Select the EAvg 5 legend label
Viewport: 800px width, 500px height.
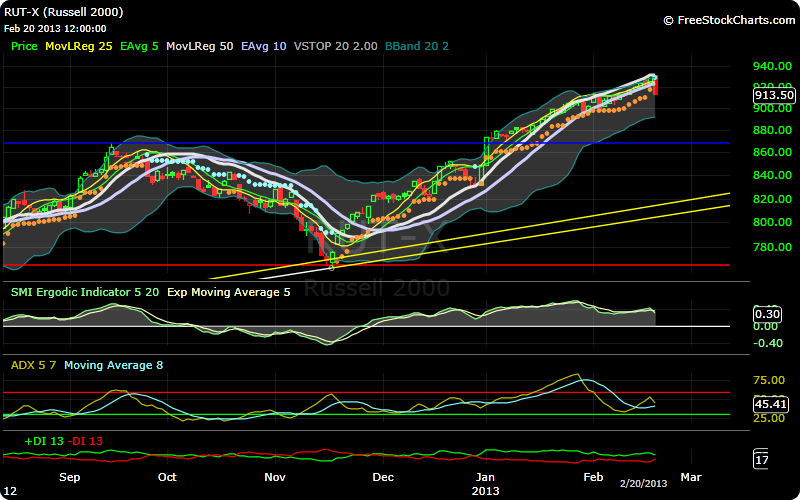[x=139, y=46]
